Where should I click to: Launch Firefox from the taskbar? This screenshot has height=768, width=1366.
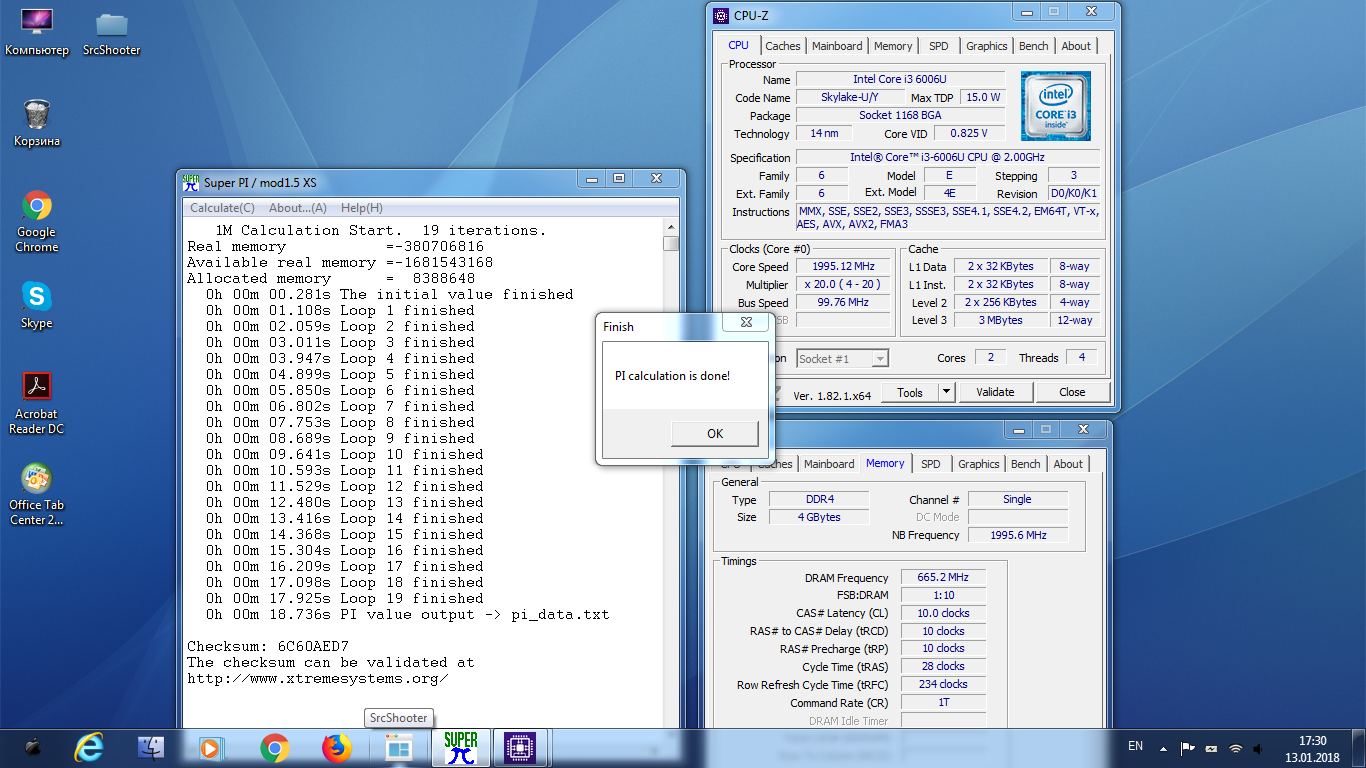(x=337, y=747)
